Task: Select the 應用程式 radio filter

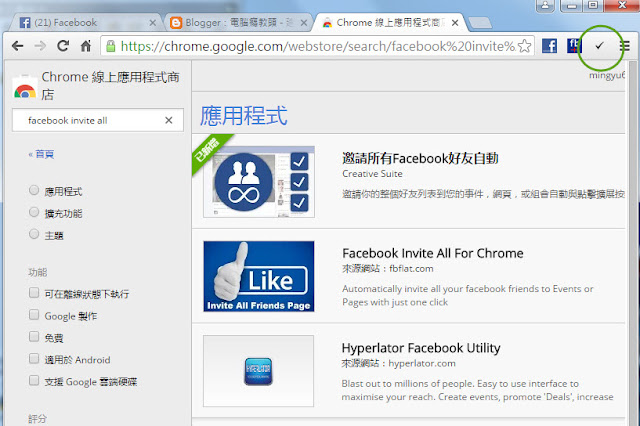Action: click(34, 190)
